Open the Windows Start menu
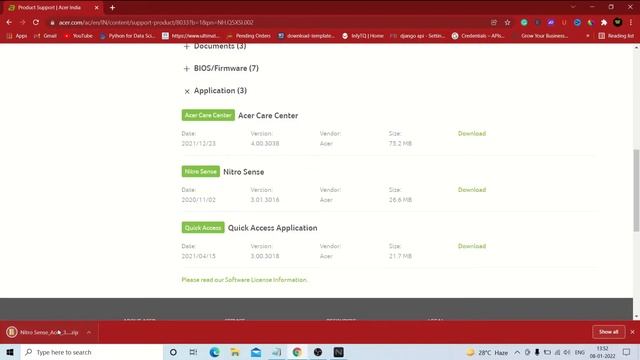 click(10, 352)
